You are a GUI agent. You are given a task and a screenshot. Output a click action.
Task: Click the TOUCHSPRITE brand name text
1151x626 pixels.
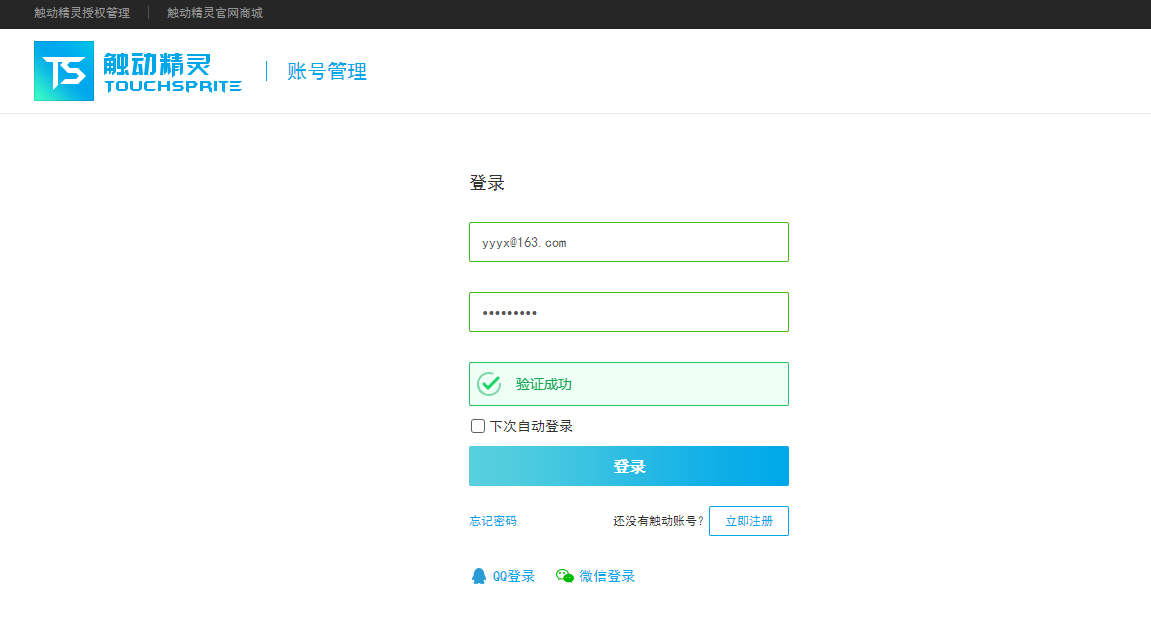pyautogui.click(x=172, y=86)
